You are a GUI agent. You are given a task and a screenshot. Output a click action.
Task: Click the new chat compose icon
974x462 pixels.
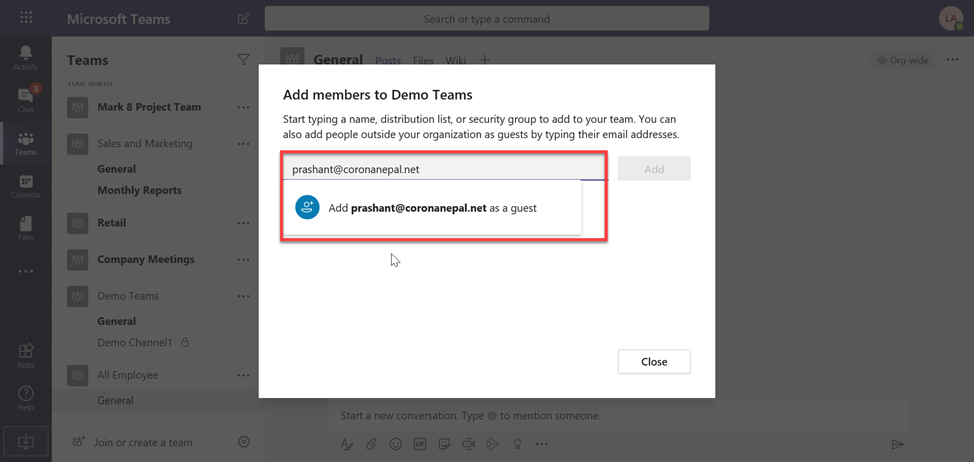244,19
